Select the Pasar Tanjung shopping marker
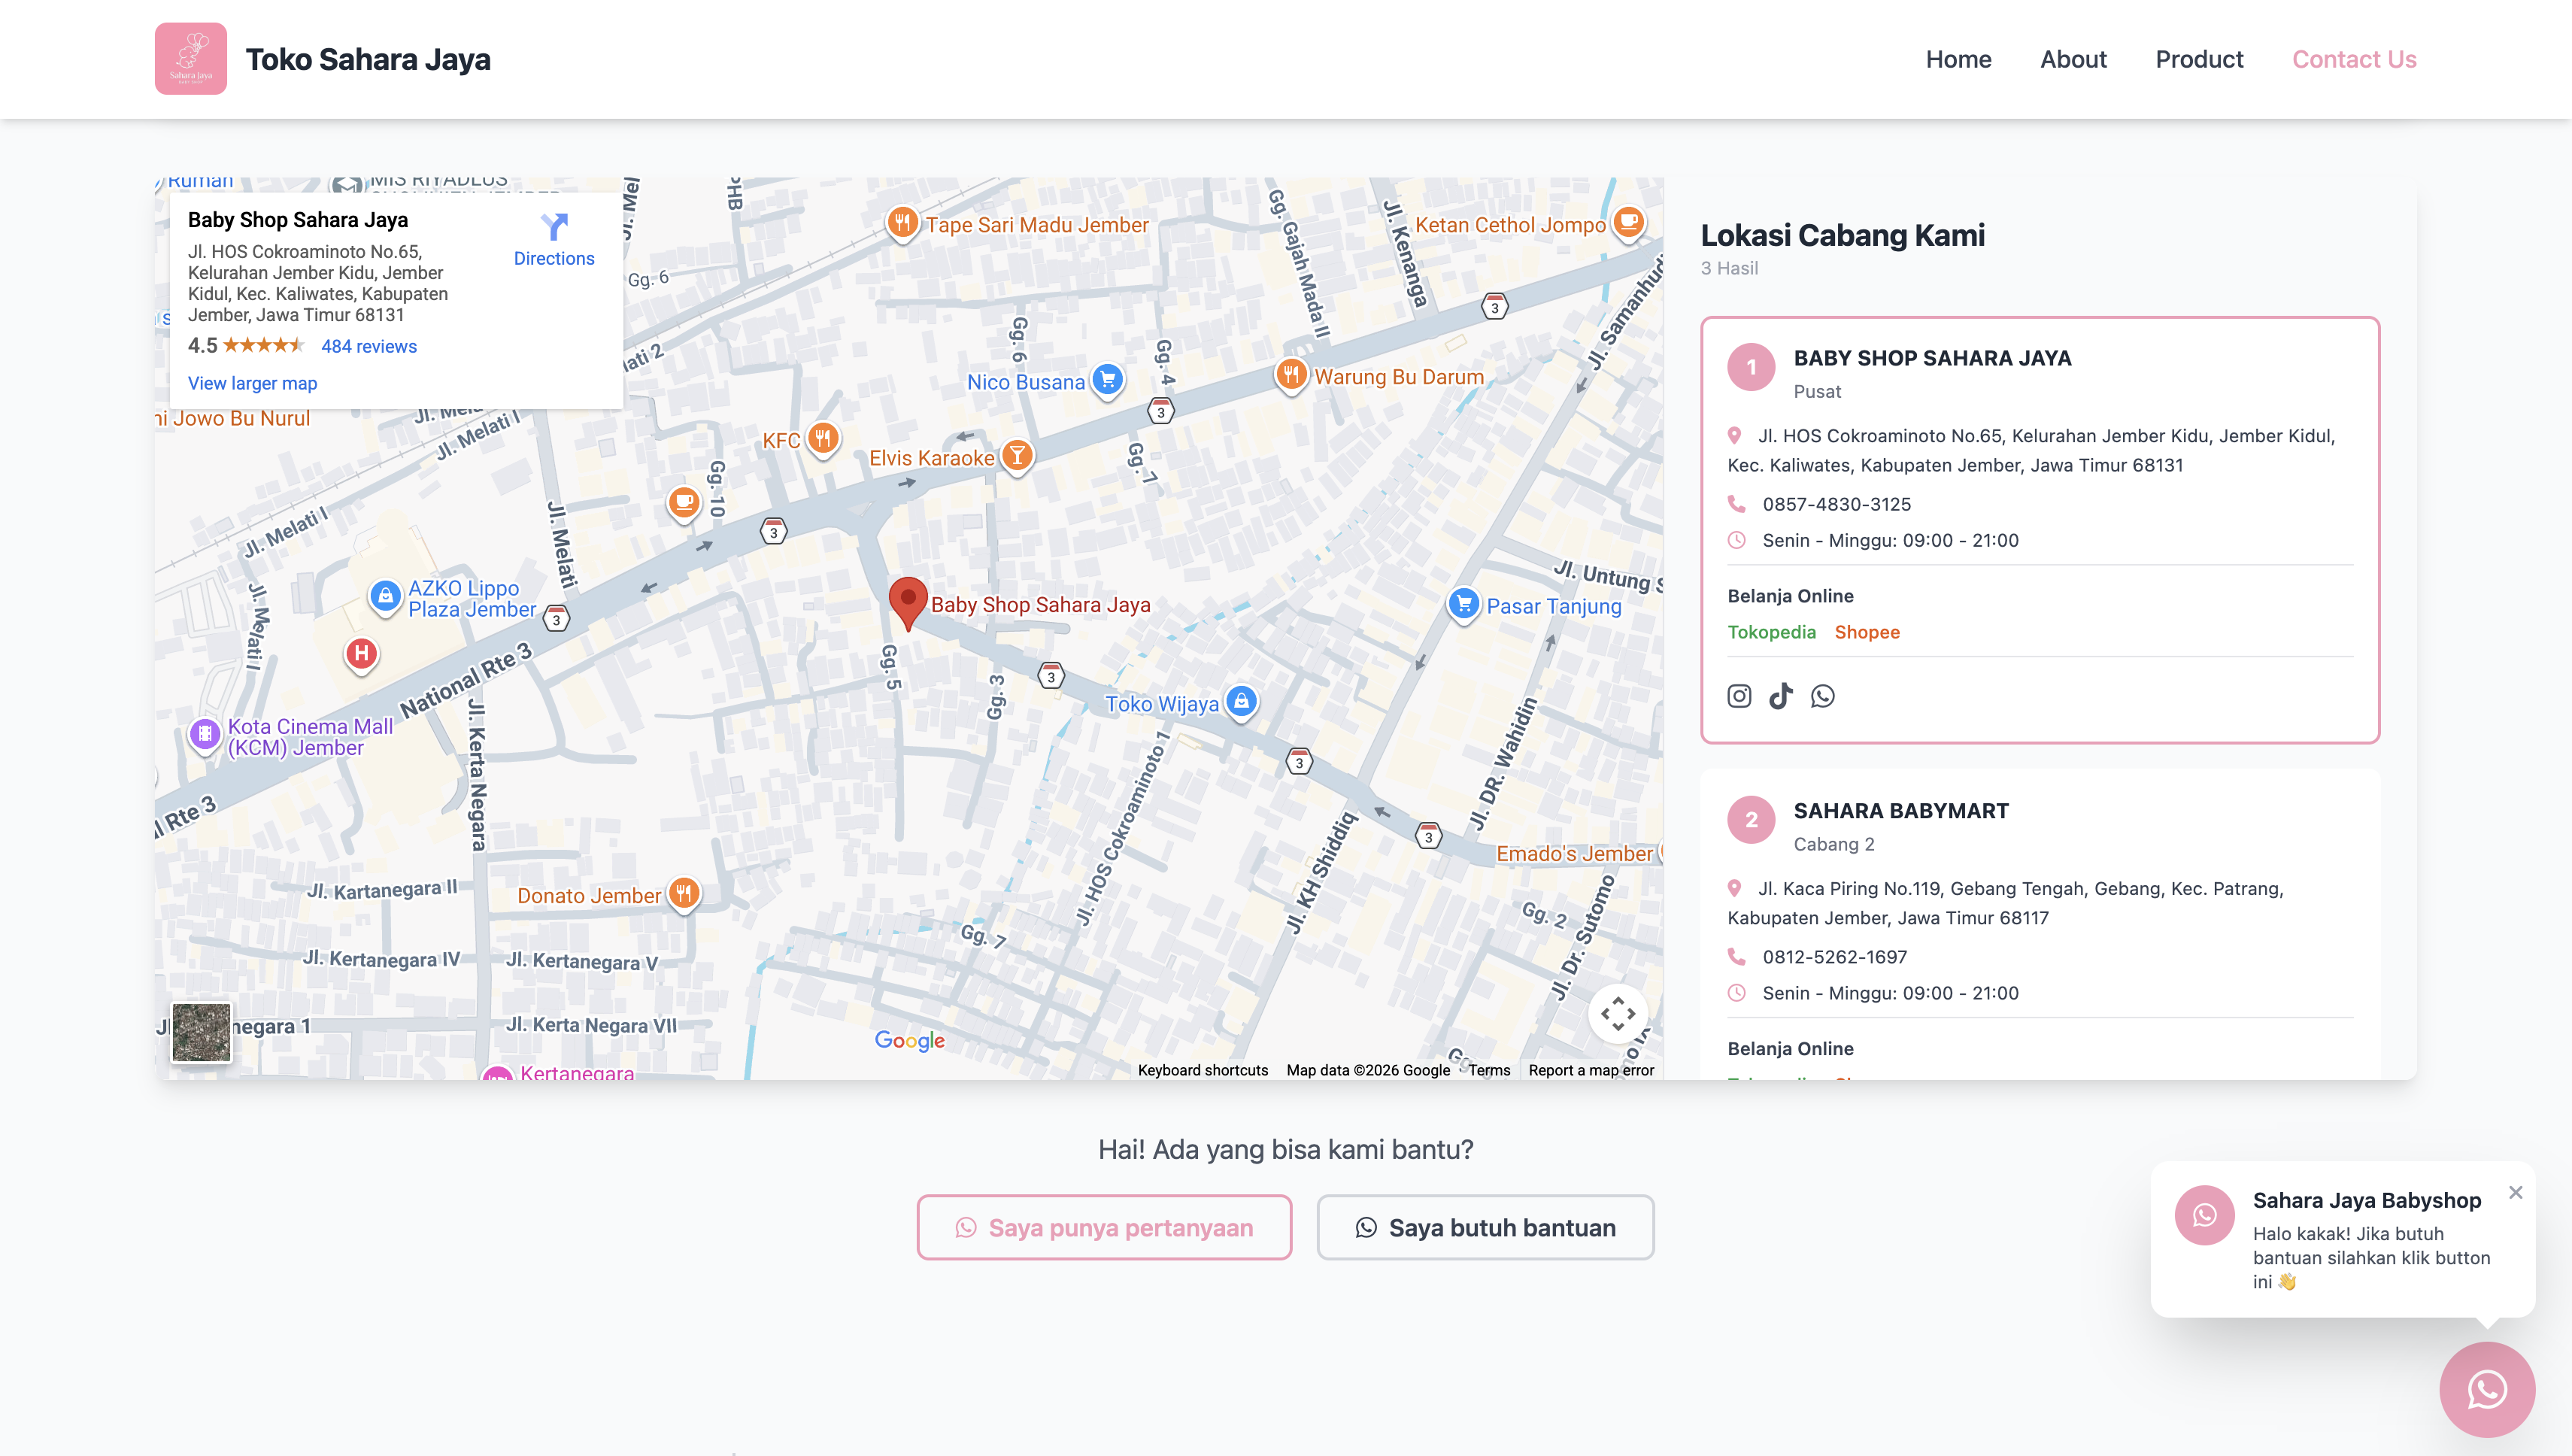 click(x=1464, y=605)
